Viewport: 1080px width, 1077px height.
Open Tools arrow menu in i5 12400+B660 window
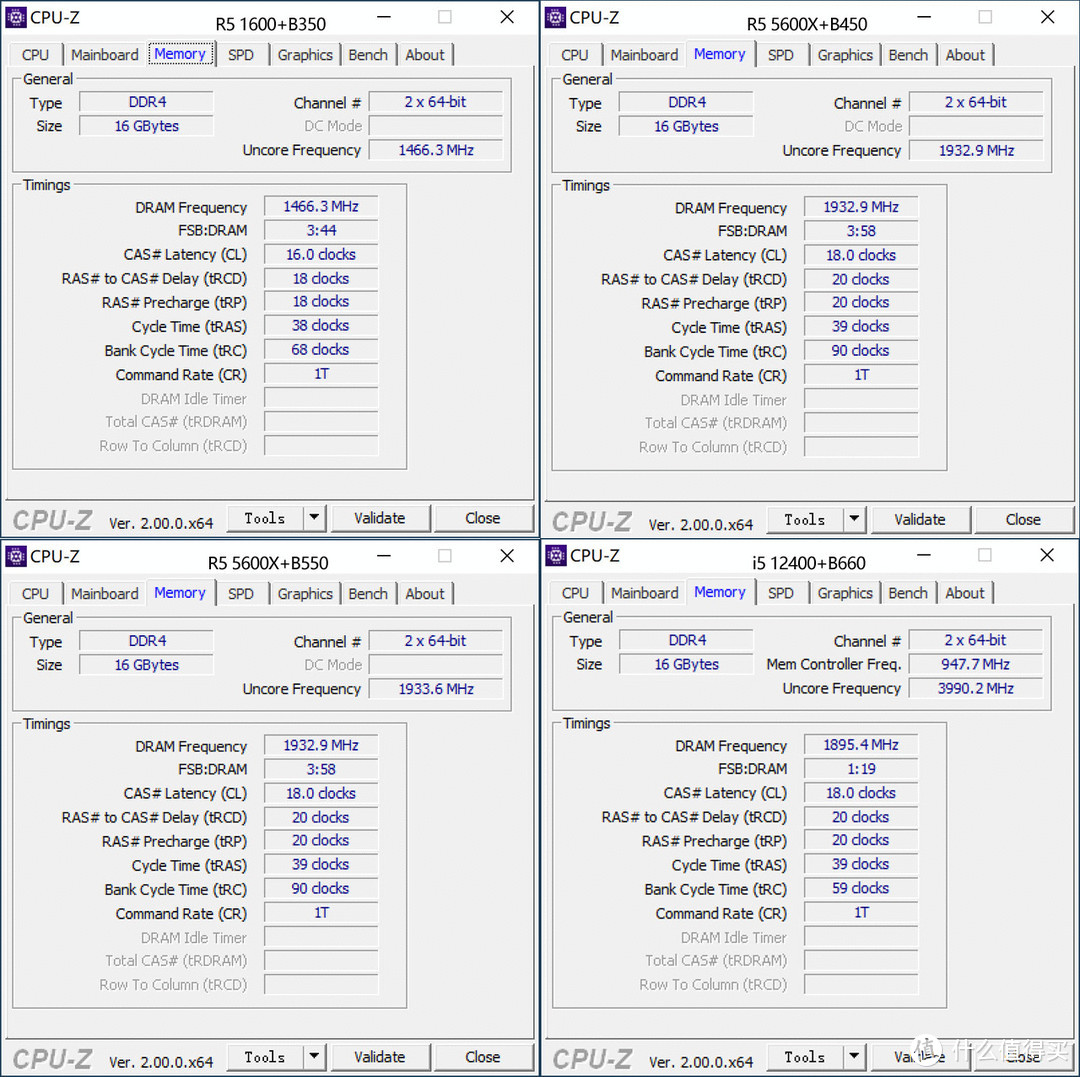tap(854, 1057)
